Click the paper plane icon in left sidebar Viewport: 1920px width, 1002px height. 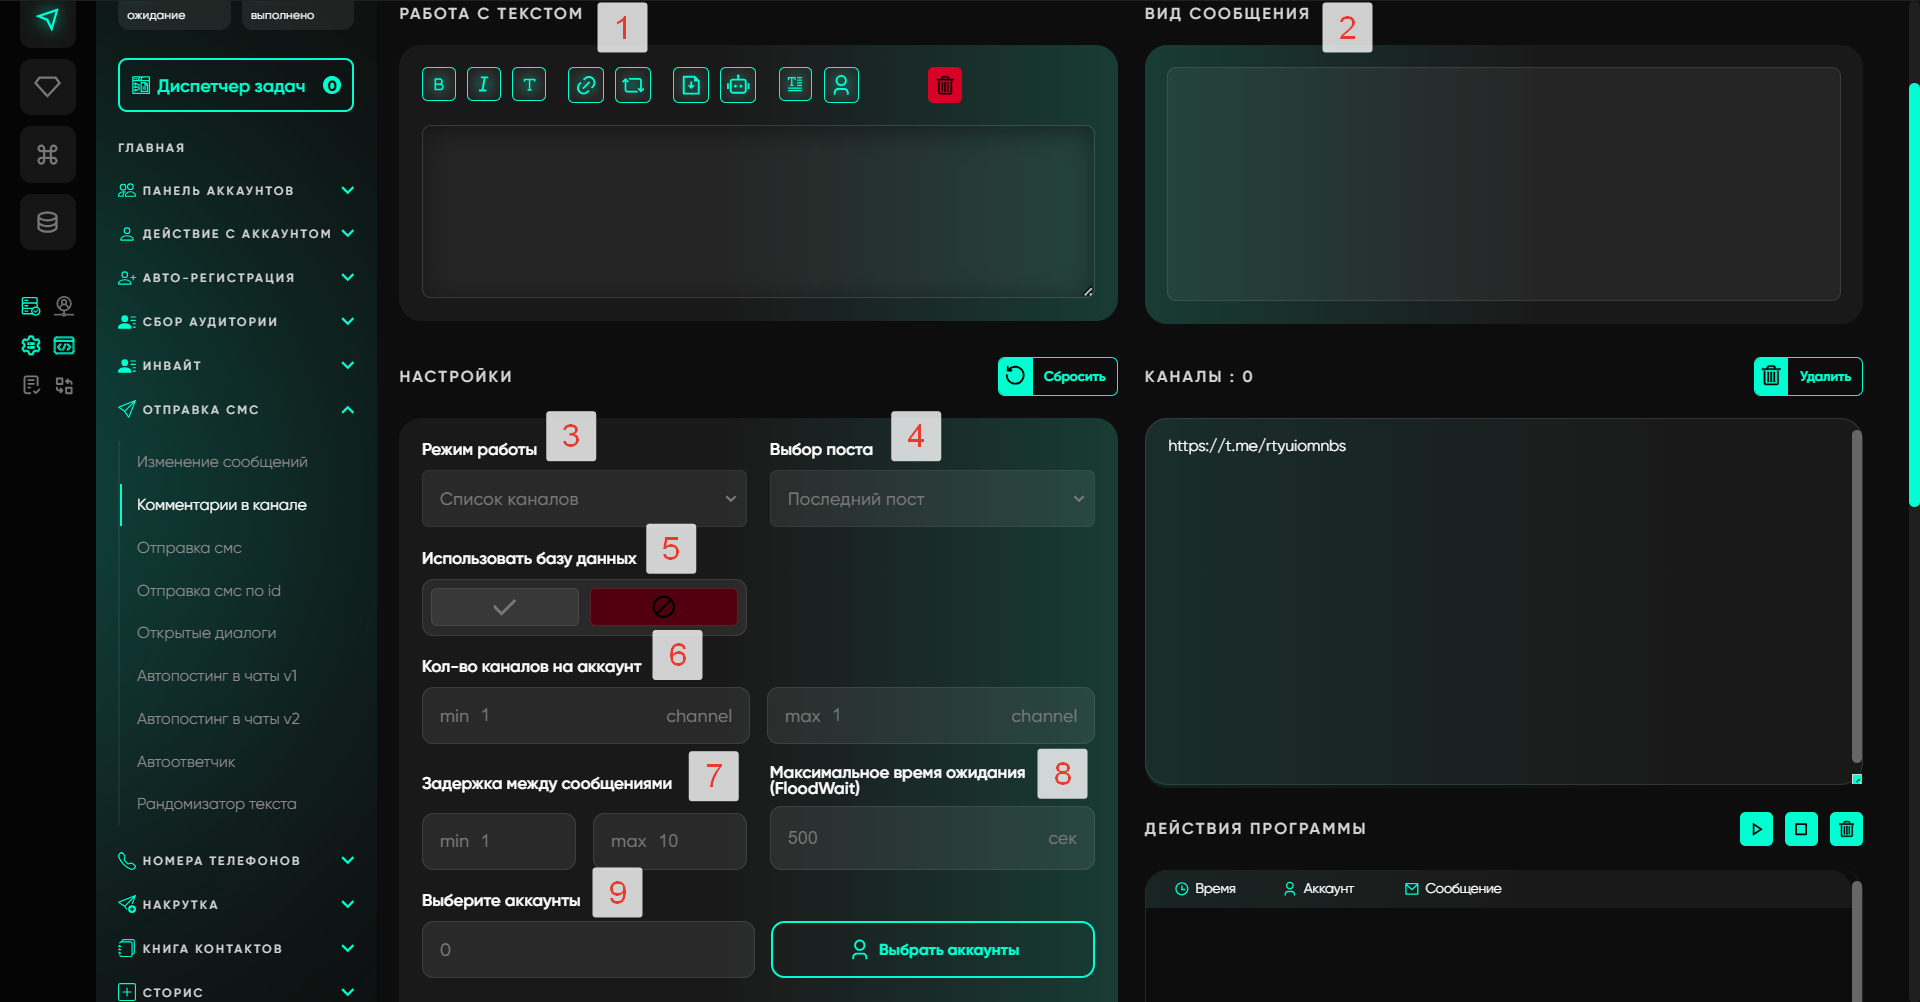tap(47, 20)
